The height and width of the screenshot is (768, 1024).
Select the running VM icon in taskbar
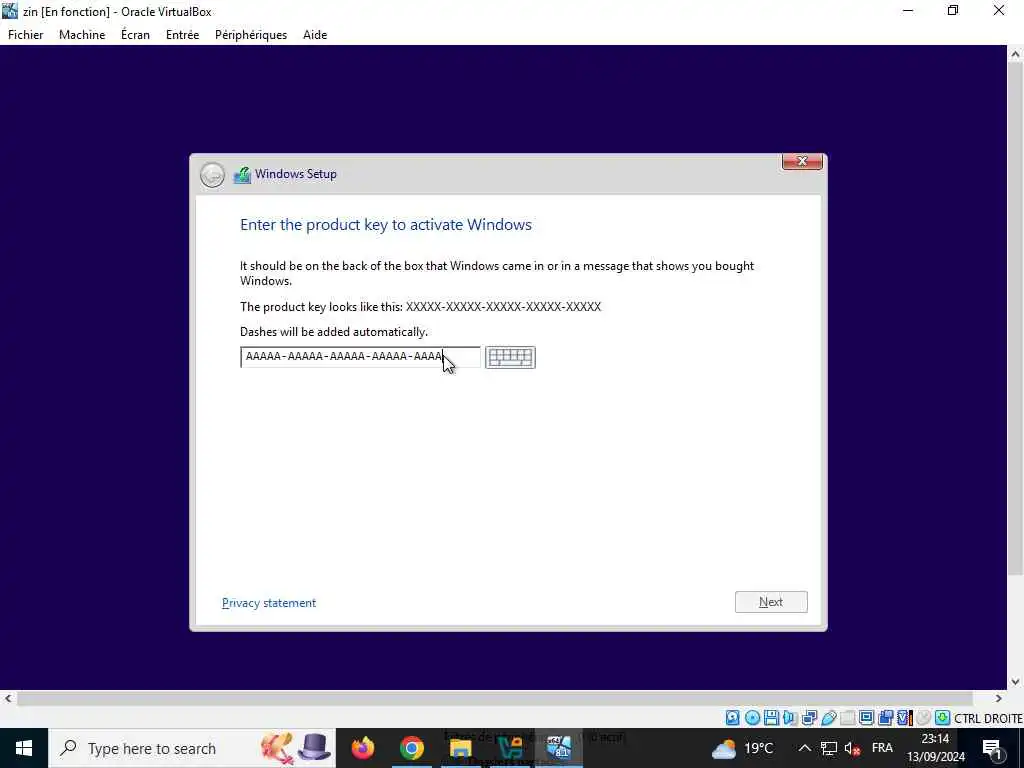point(559,748)
